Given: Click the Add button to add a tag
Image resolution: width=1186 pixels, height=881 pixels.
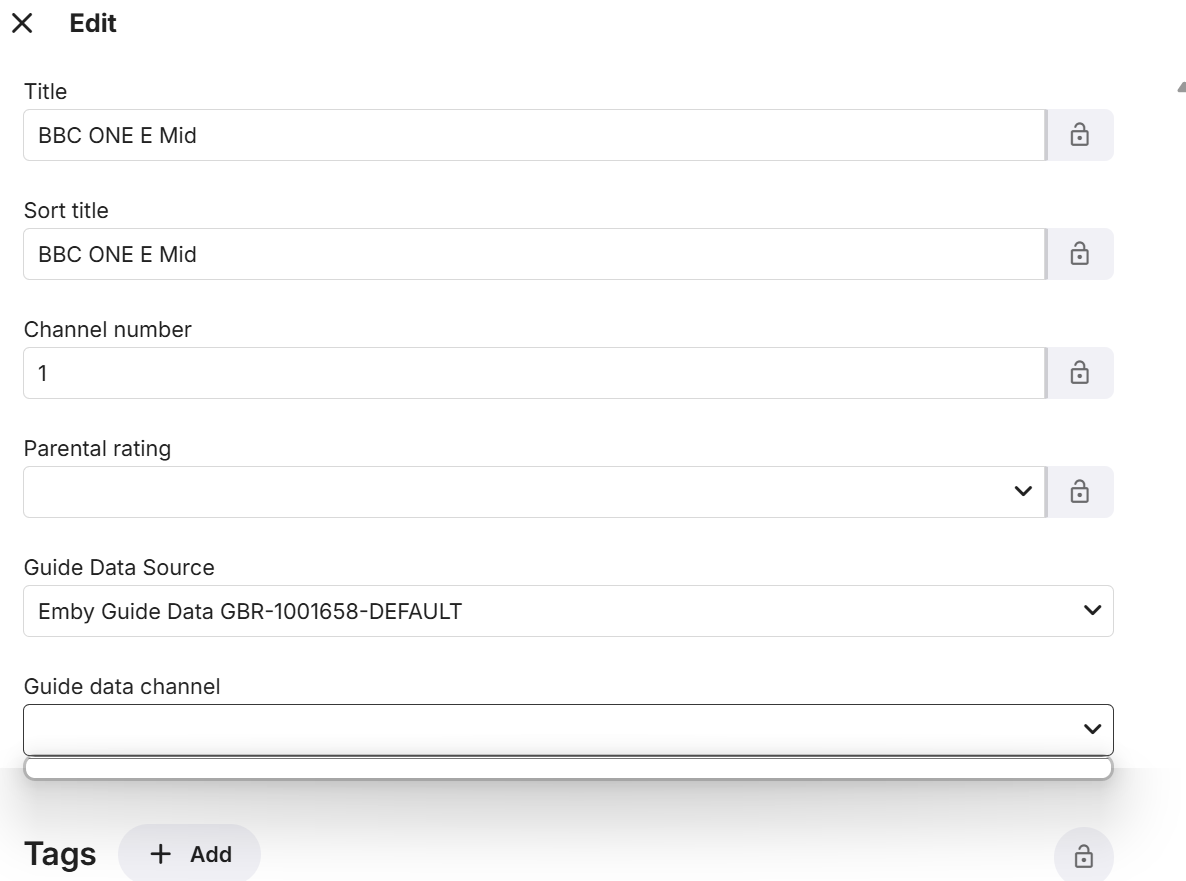Looking at the screenshot, I should click(x=189, y=854).
